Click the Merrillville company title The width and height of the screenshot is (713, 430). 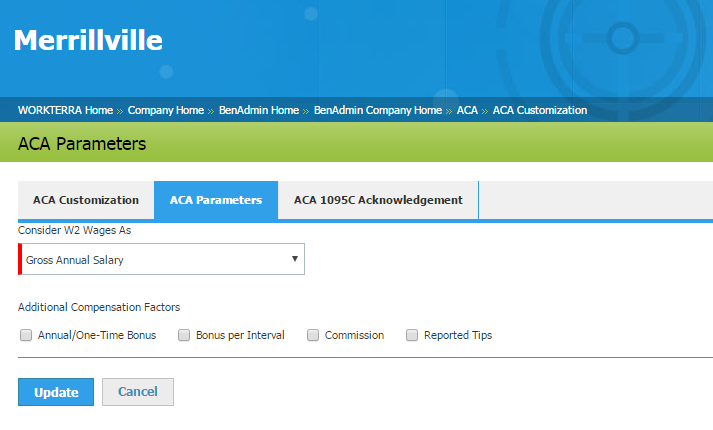(88, 40)
